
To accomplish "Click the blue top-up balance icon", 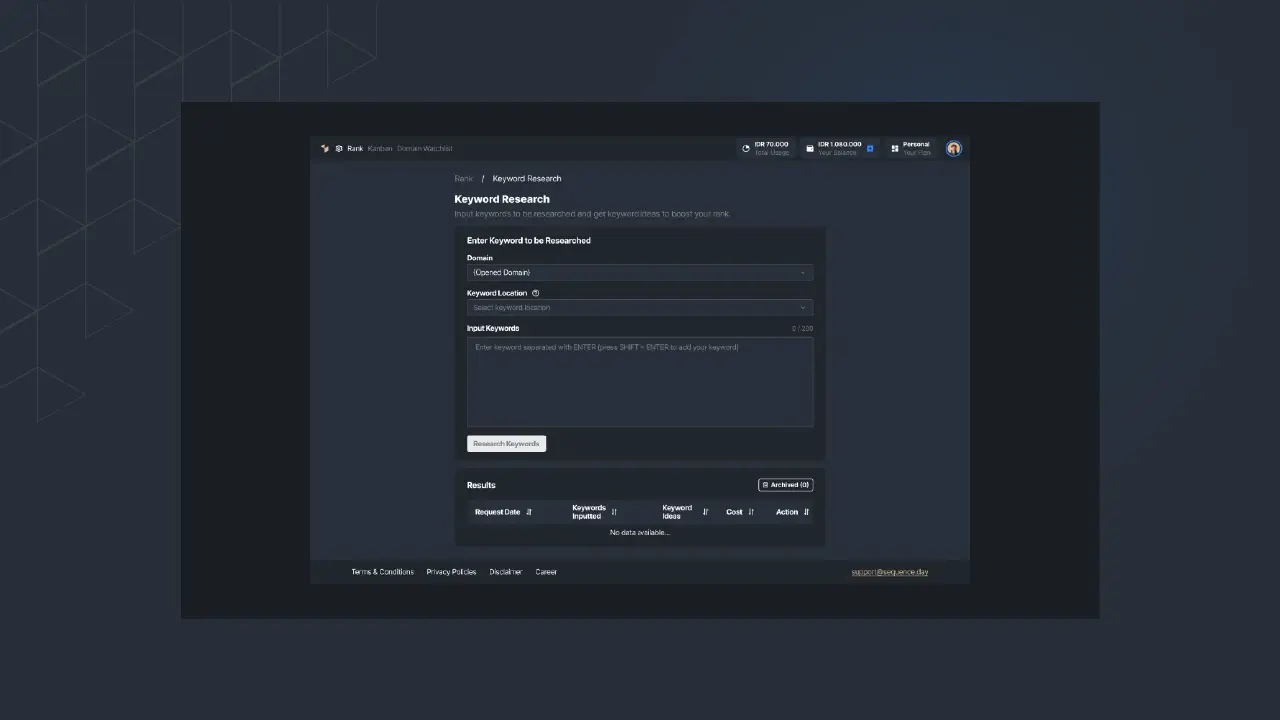I will click(870, 148).
